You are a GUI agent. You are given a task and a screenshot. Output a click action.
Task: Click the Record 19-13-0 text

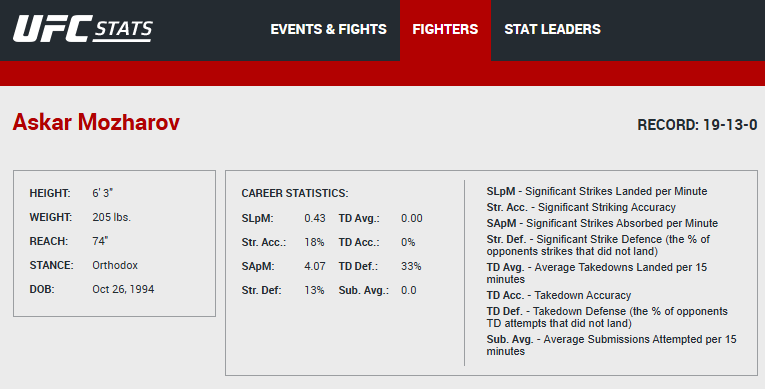[697, 125]
